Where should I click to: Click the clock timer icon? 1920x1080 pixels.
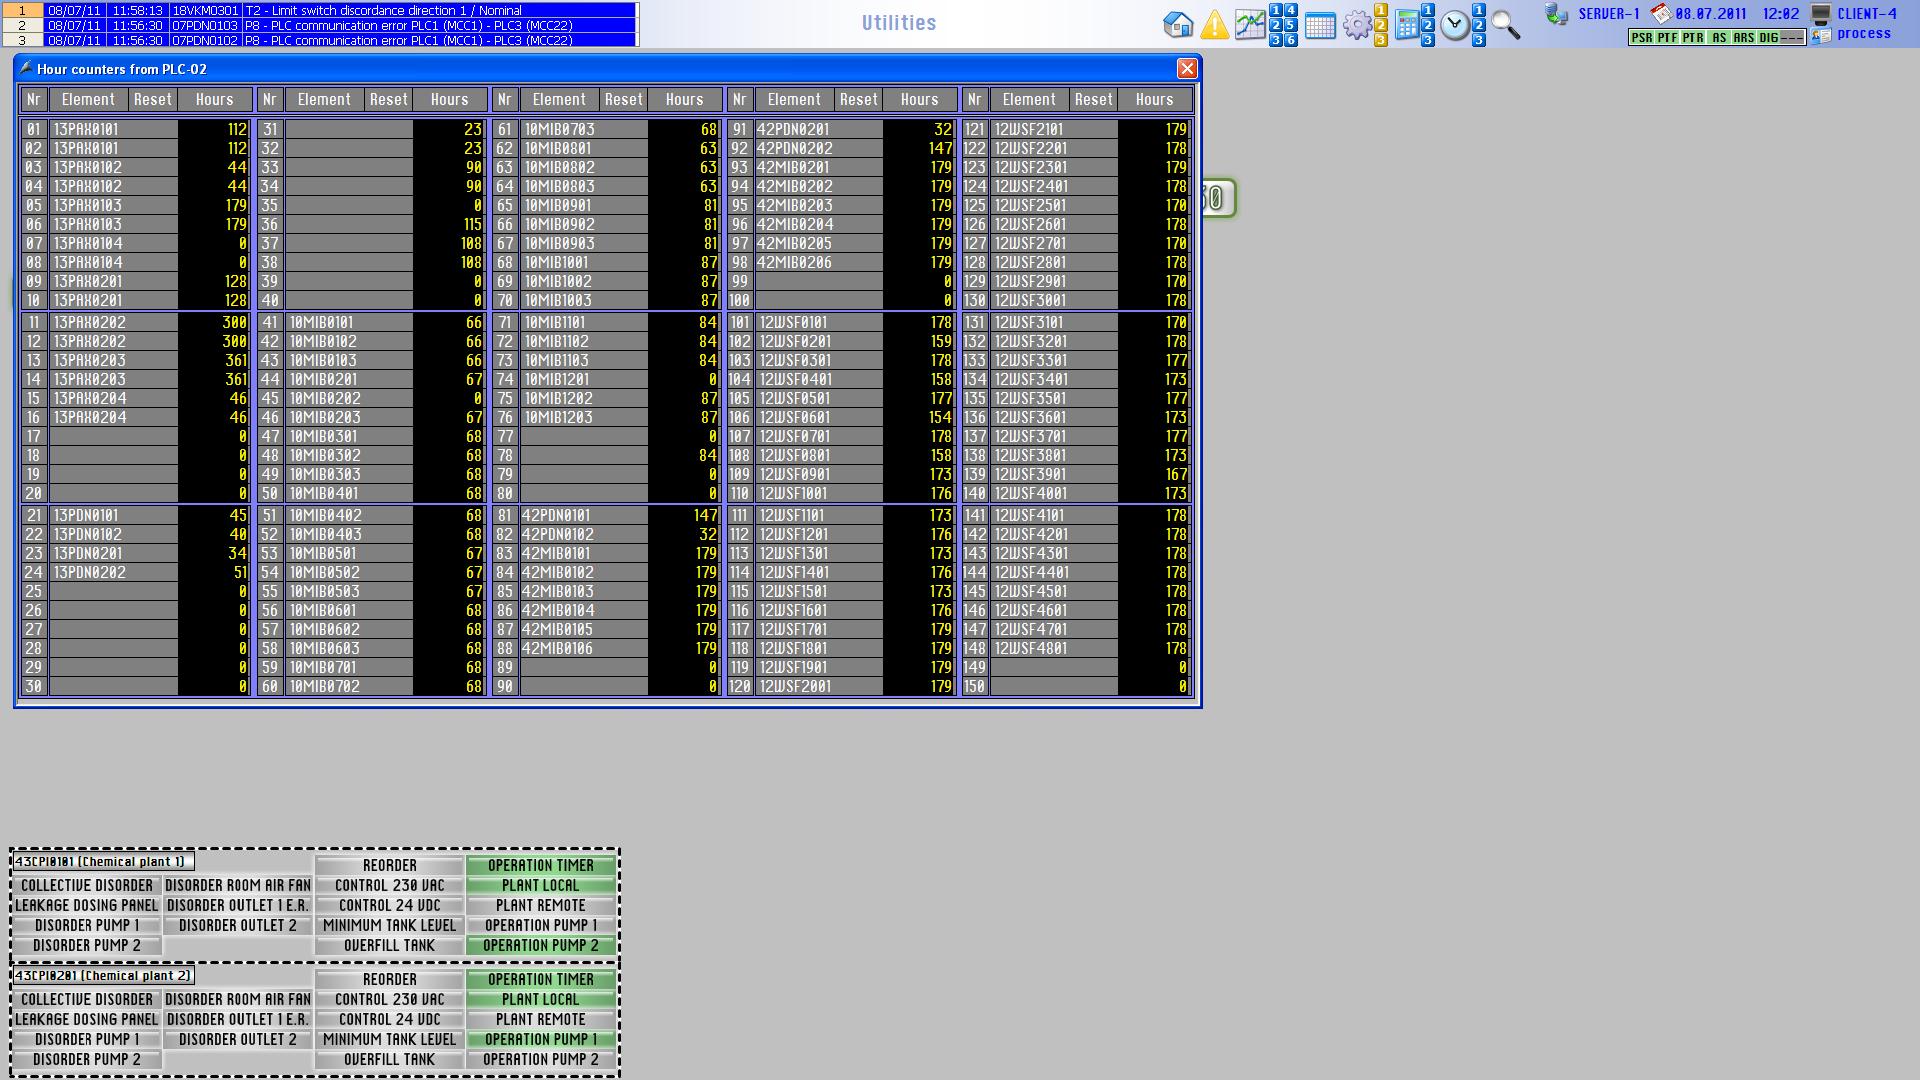[1455, 26]
